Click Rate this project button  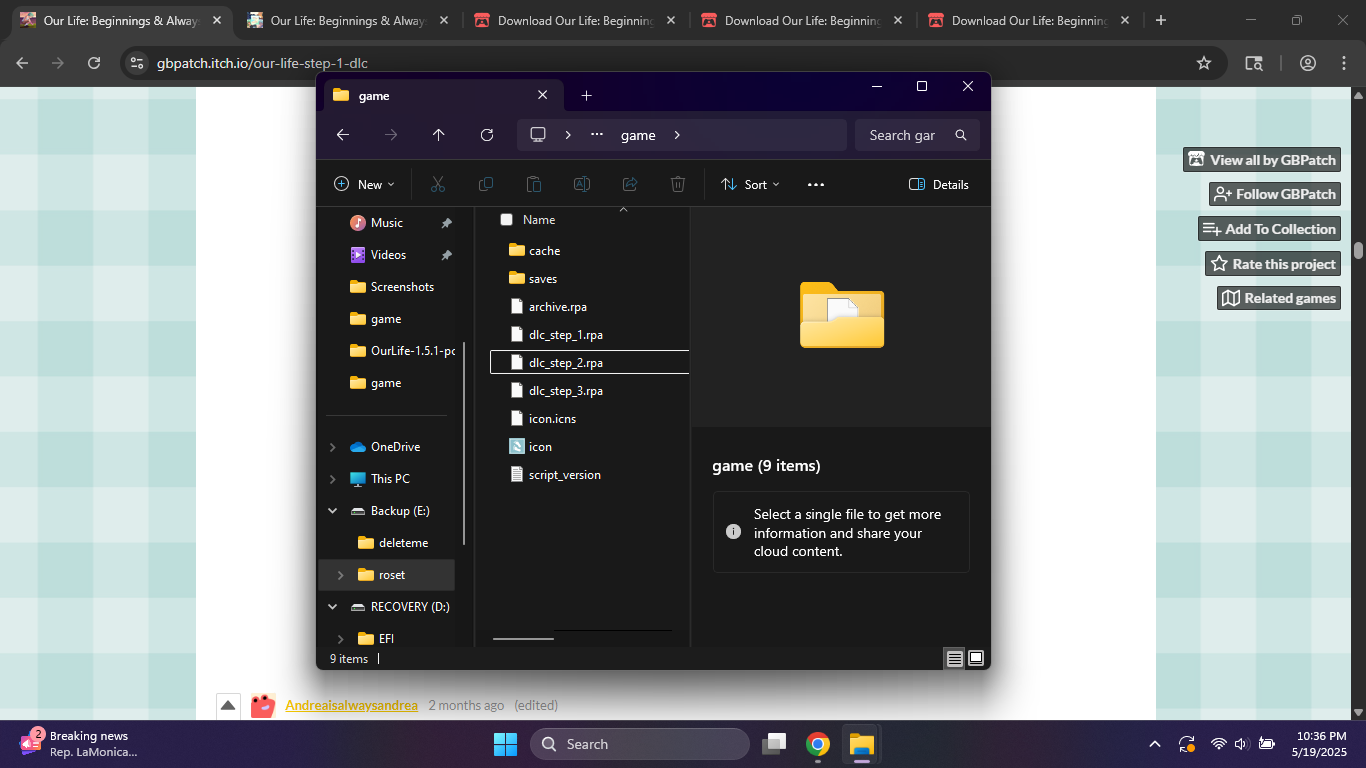point(1273,264)
